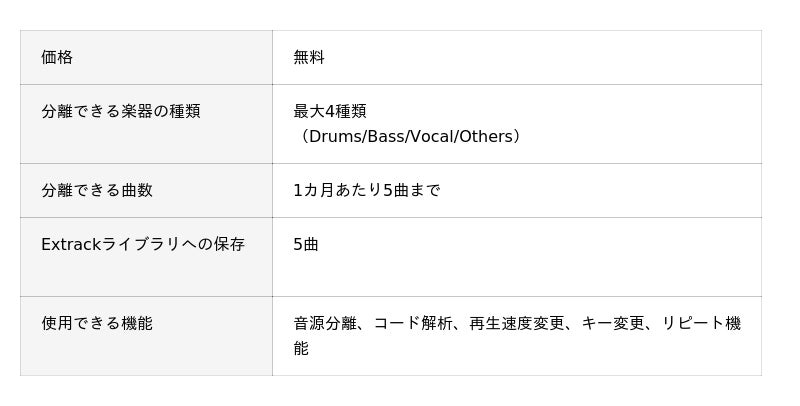Click 音源分離 in the features list
This screenshot has width=800, height=406.
(x=325, y=323)
